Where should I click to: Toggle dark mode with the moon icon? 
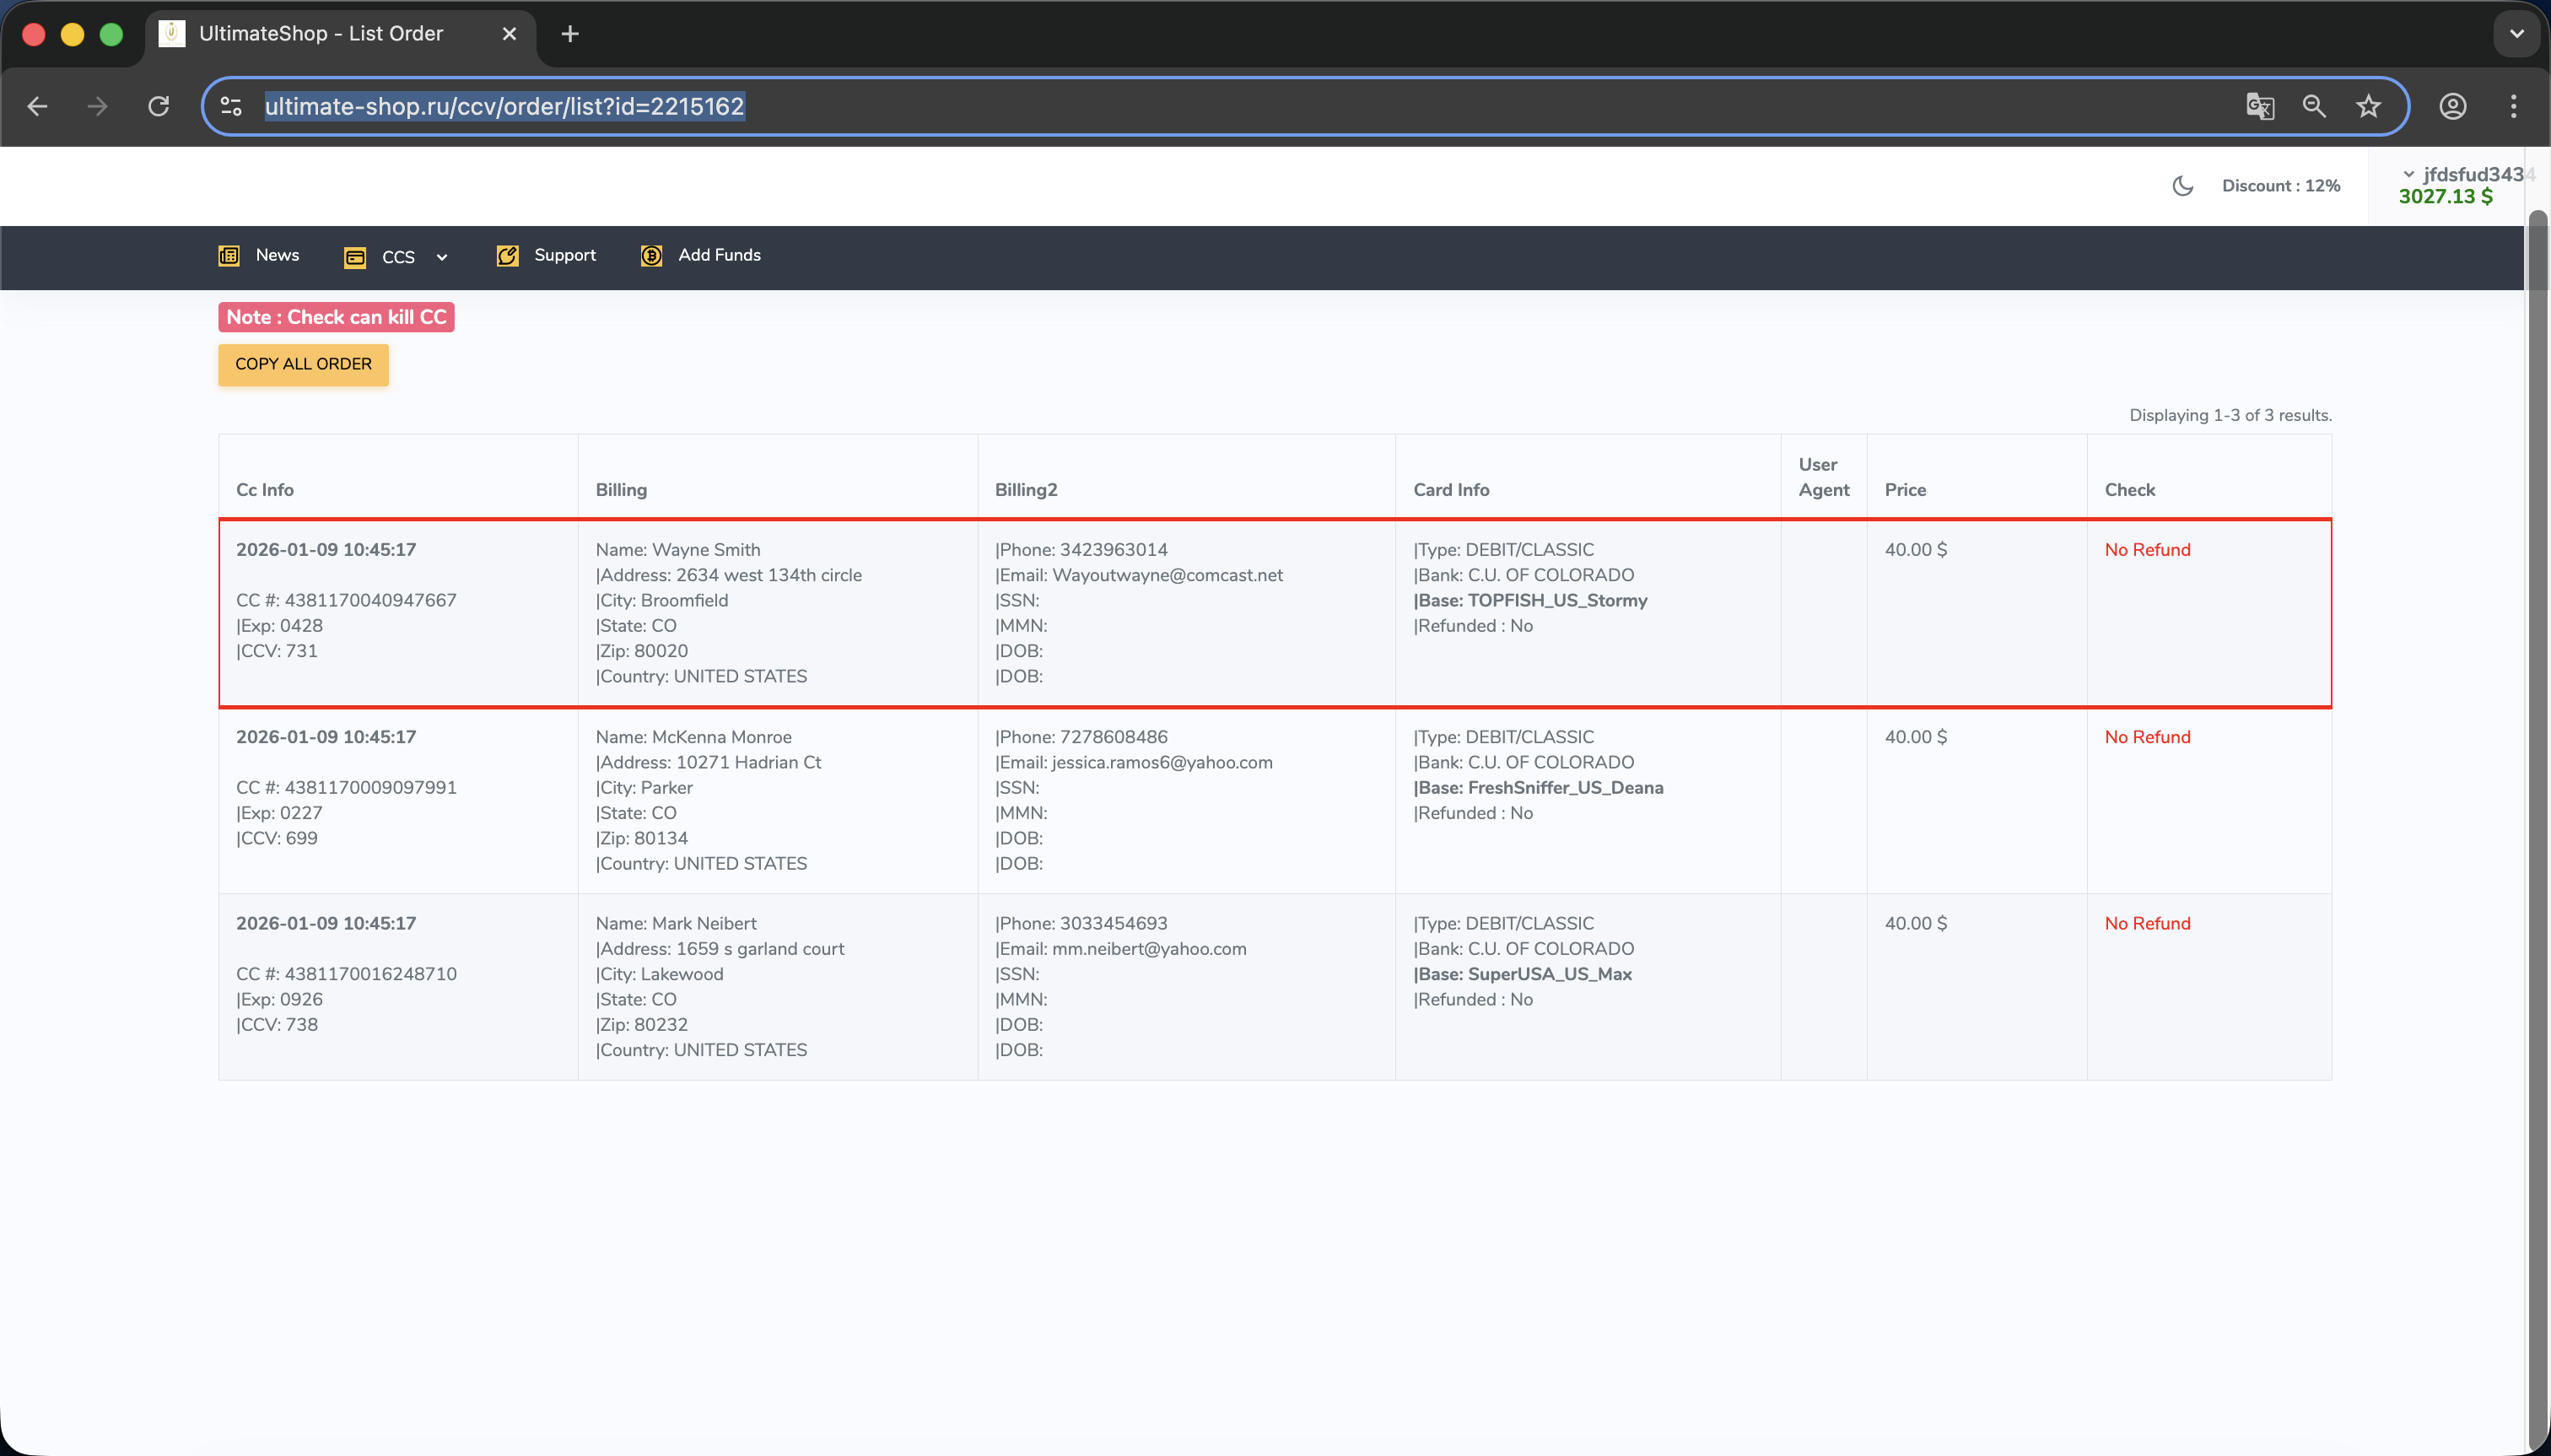(2182, 186)
